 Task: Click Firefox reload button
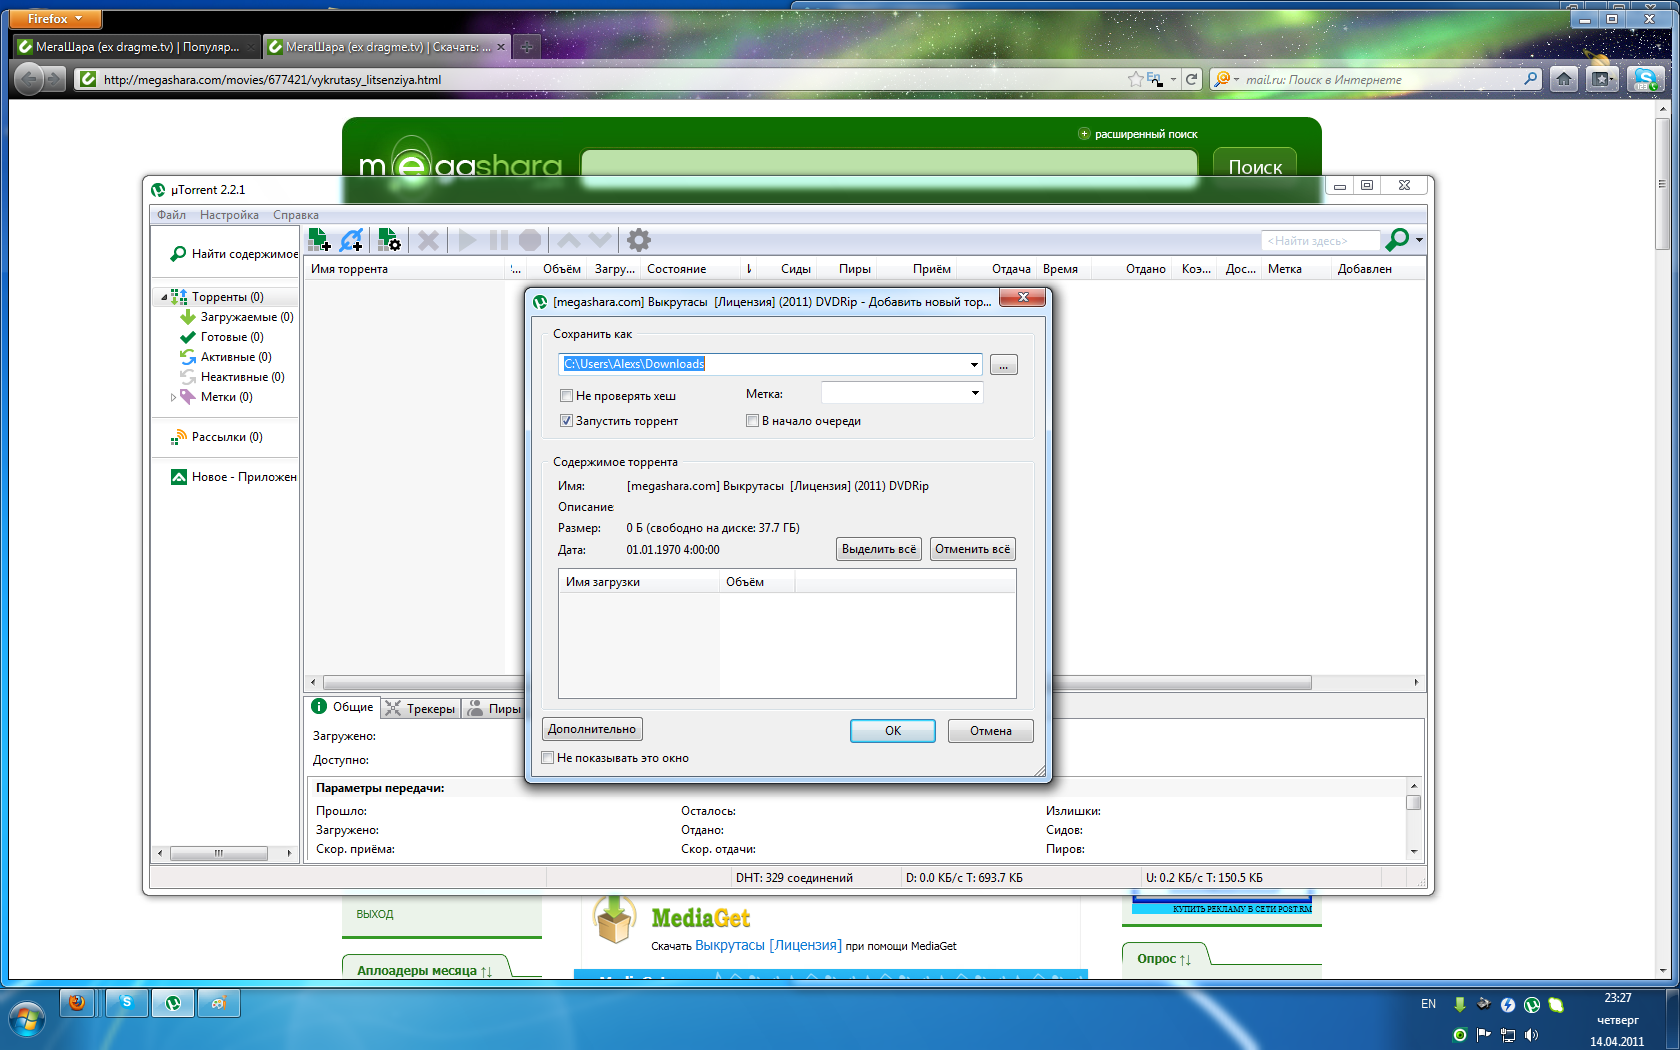coord(1191,79)
